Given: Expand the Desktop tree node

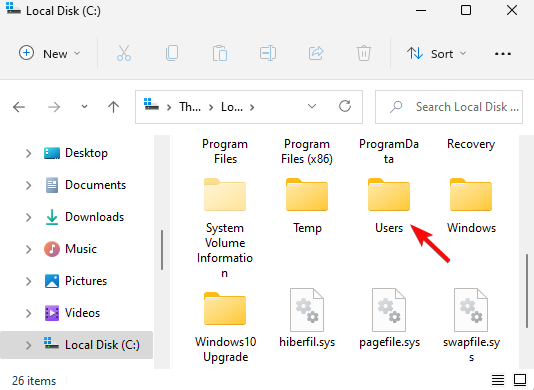Looking at the screenshot, I should click(29, 154).
